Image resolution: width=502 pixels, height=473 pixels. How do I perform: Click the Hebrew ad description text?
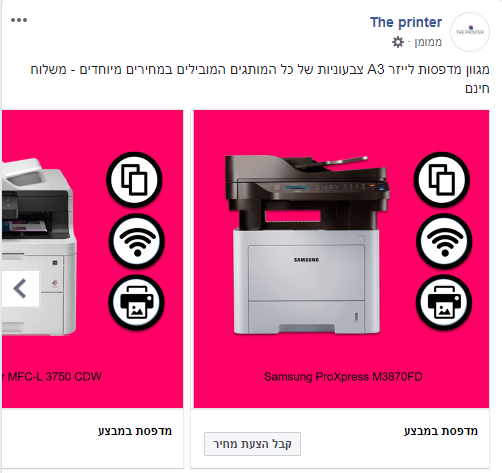tap(260, 79)
